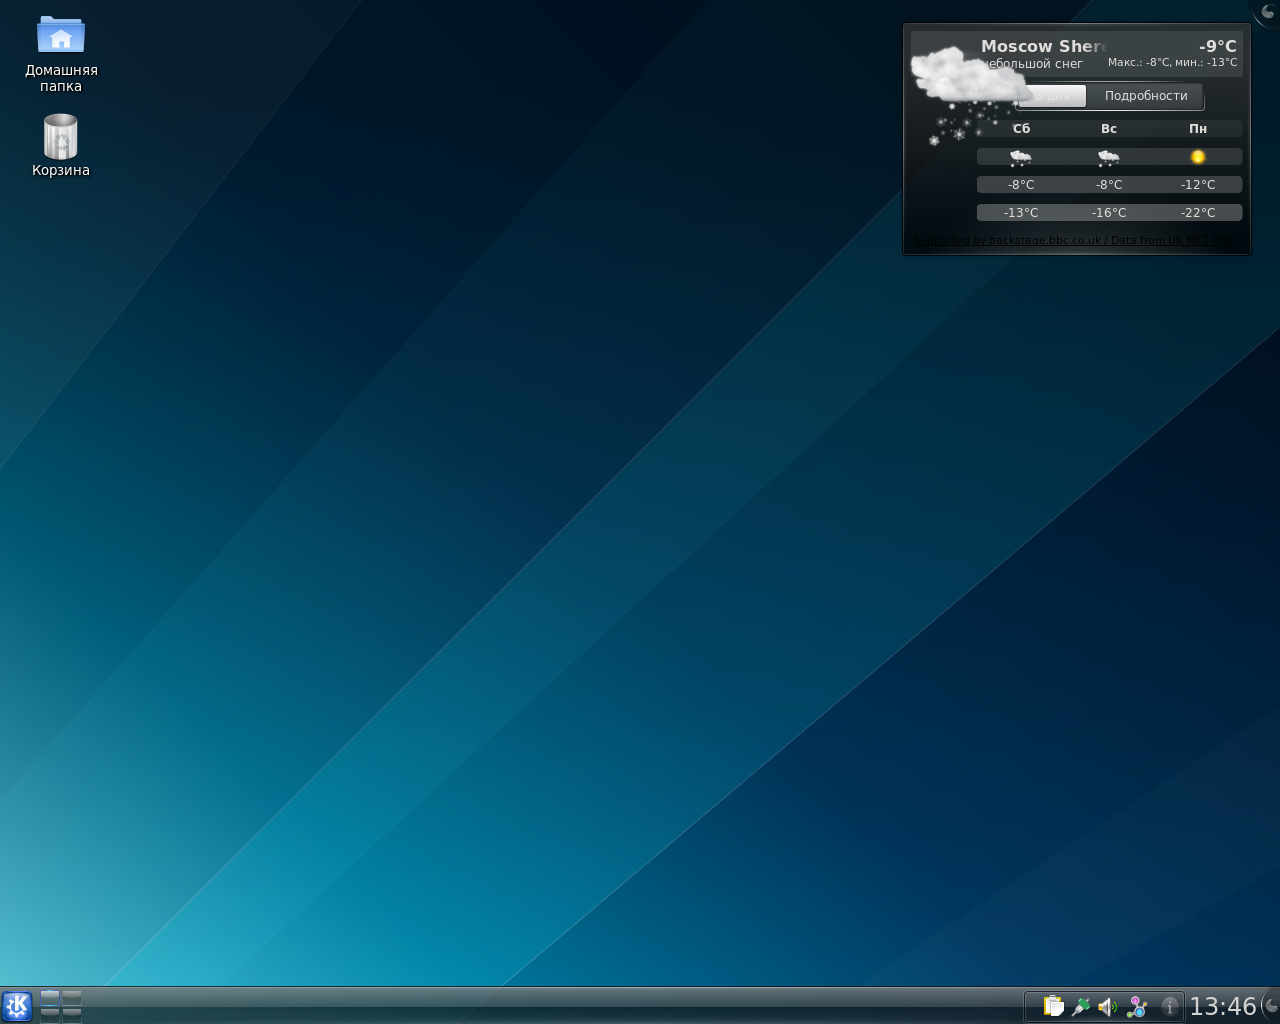Click Monday's low temperature -22°C
This screenshot has width=1280, height=1024.
point(1198,213)
